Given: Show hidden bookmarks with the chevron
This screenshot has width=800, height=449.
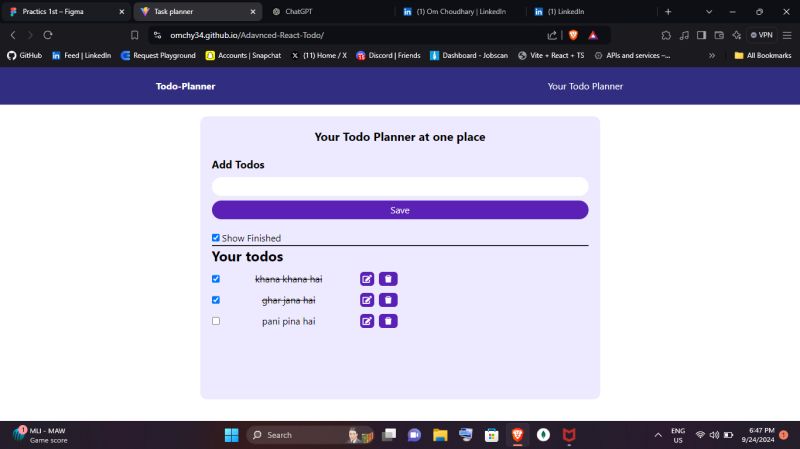Looking at the screenshot, I should pos(712,56).
